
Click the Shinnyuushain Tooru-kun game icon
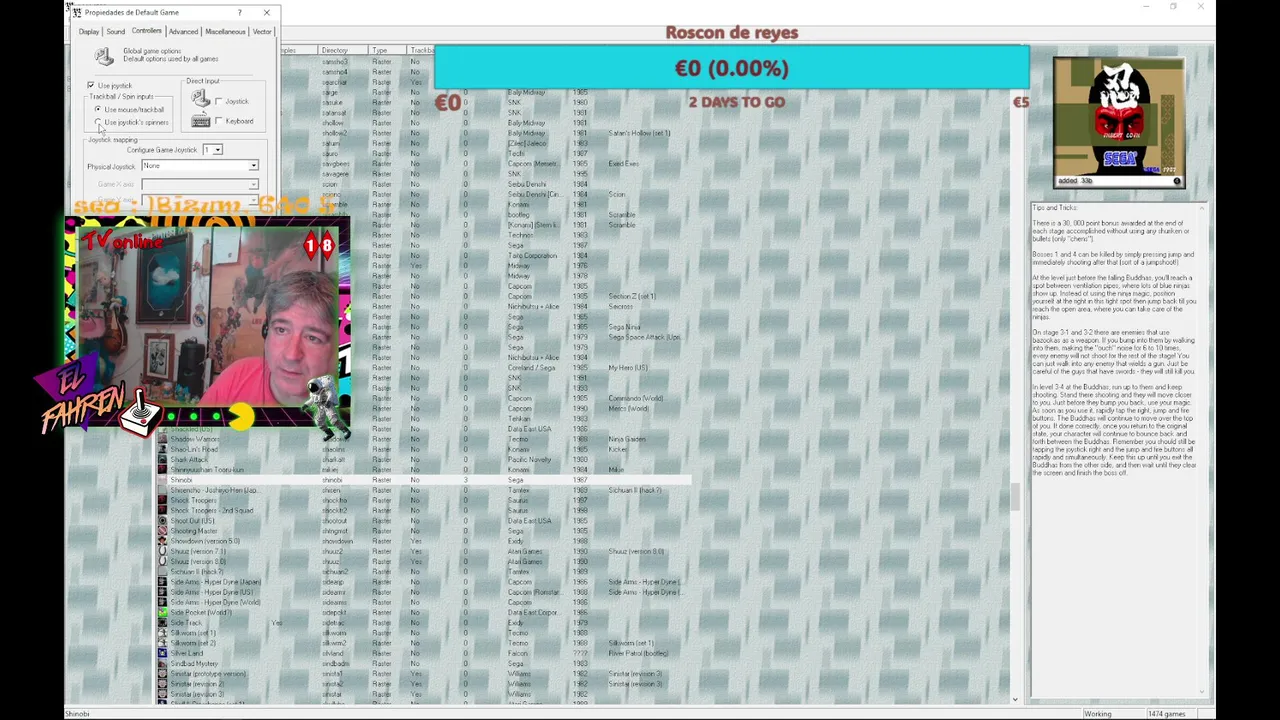click(x=162, y=470)
